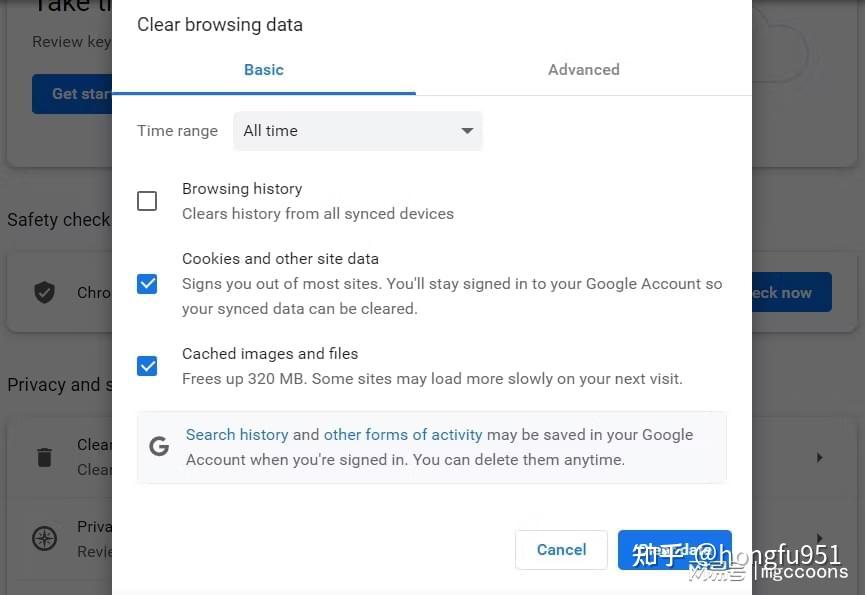
Task: Open the Time range dropdown
Action: pyautogui.click(x=357, y=131)
